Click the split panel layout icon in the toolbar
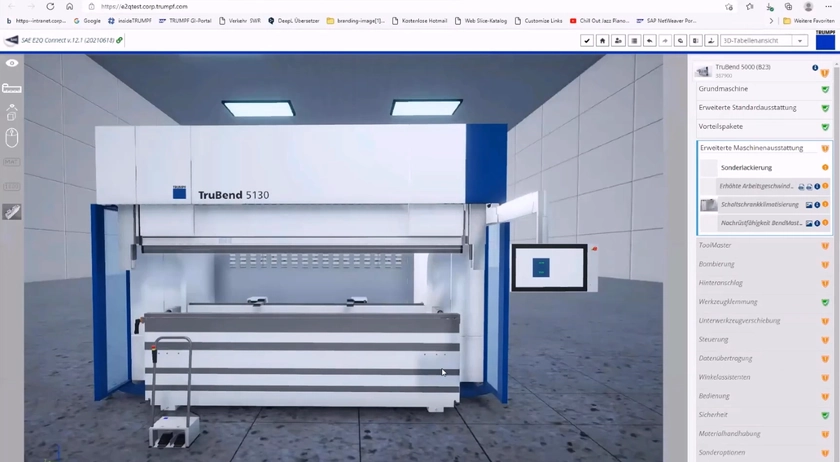 pos(696,41)
